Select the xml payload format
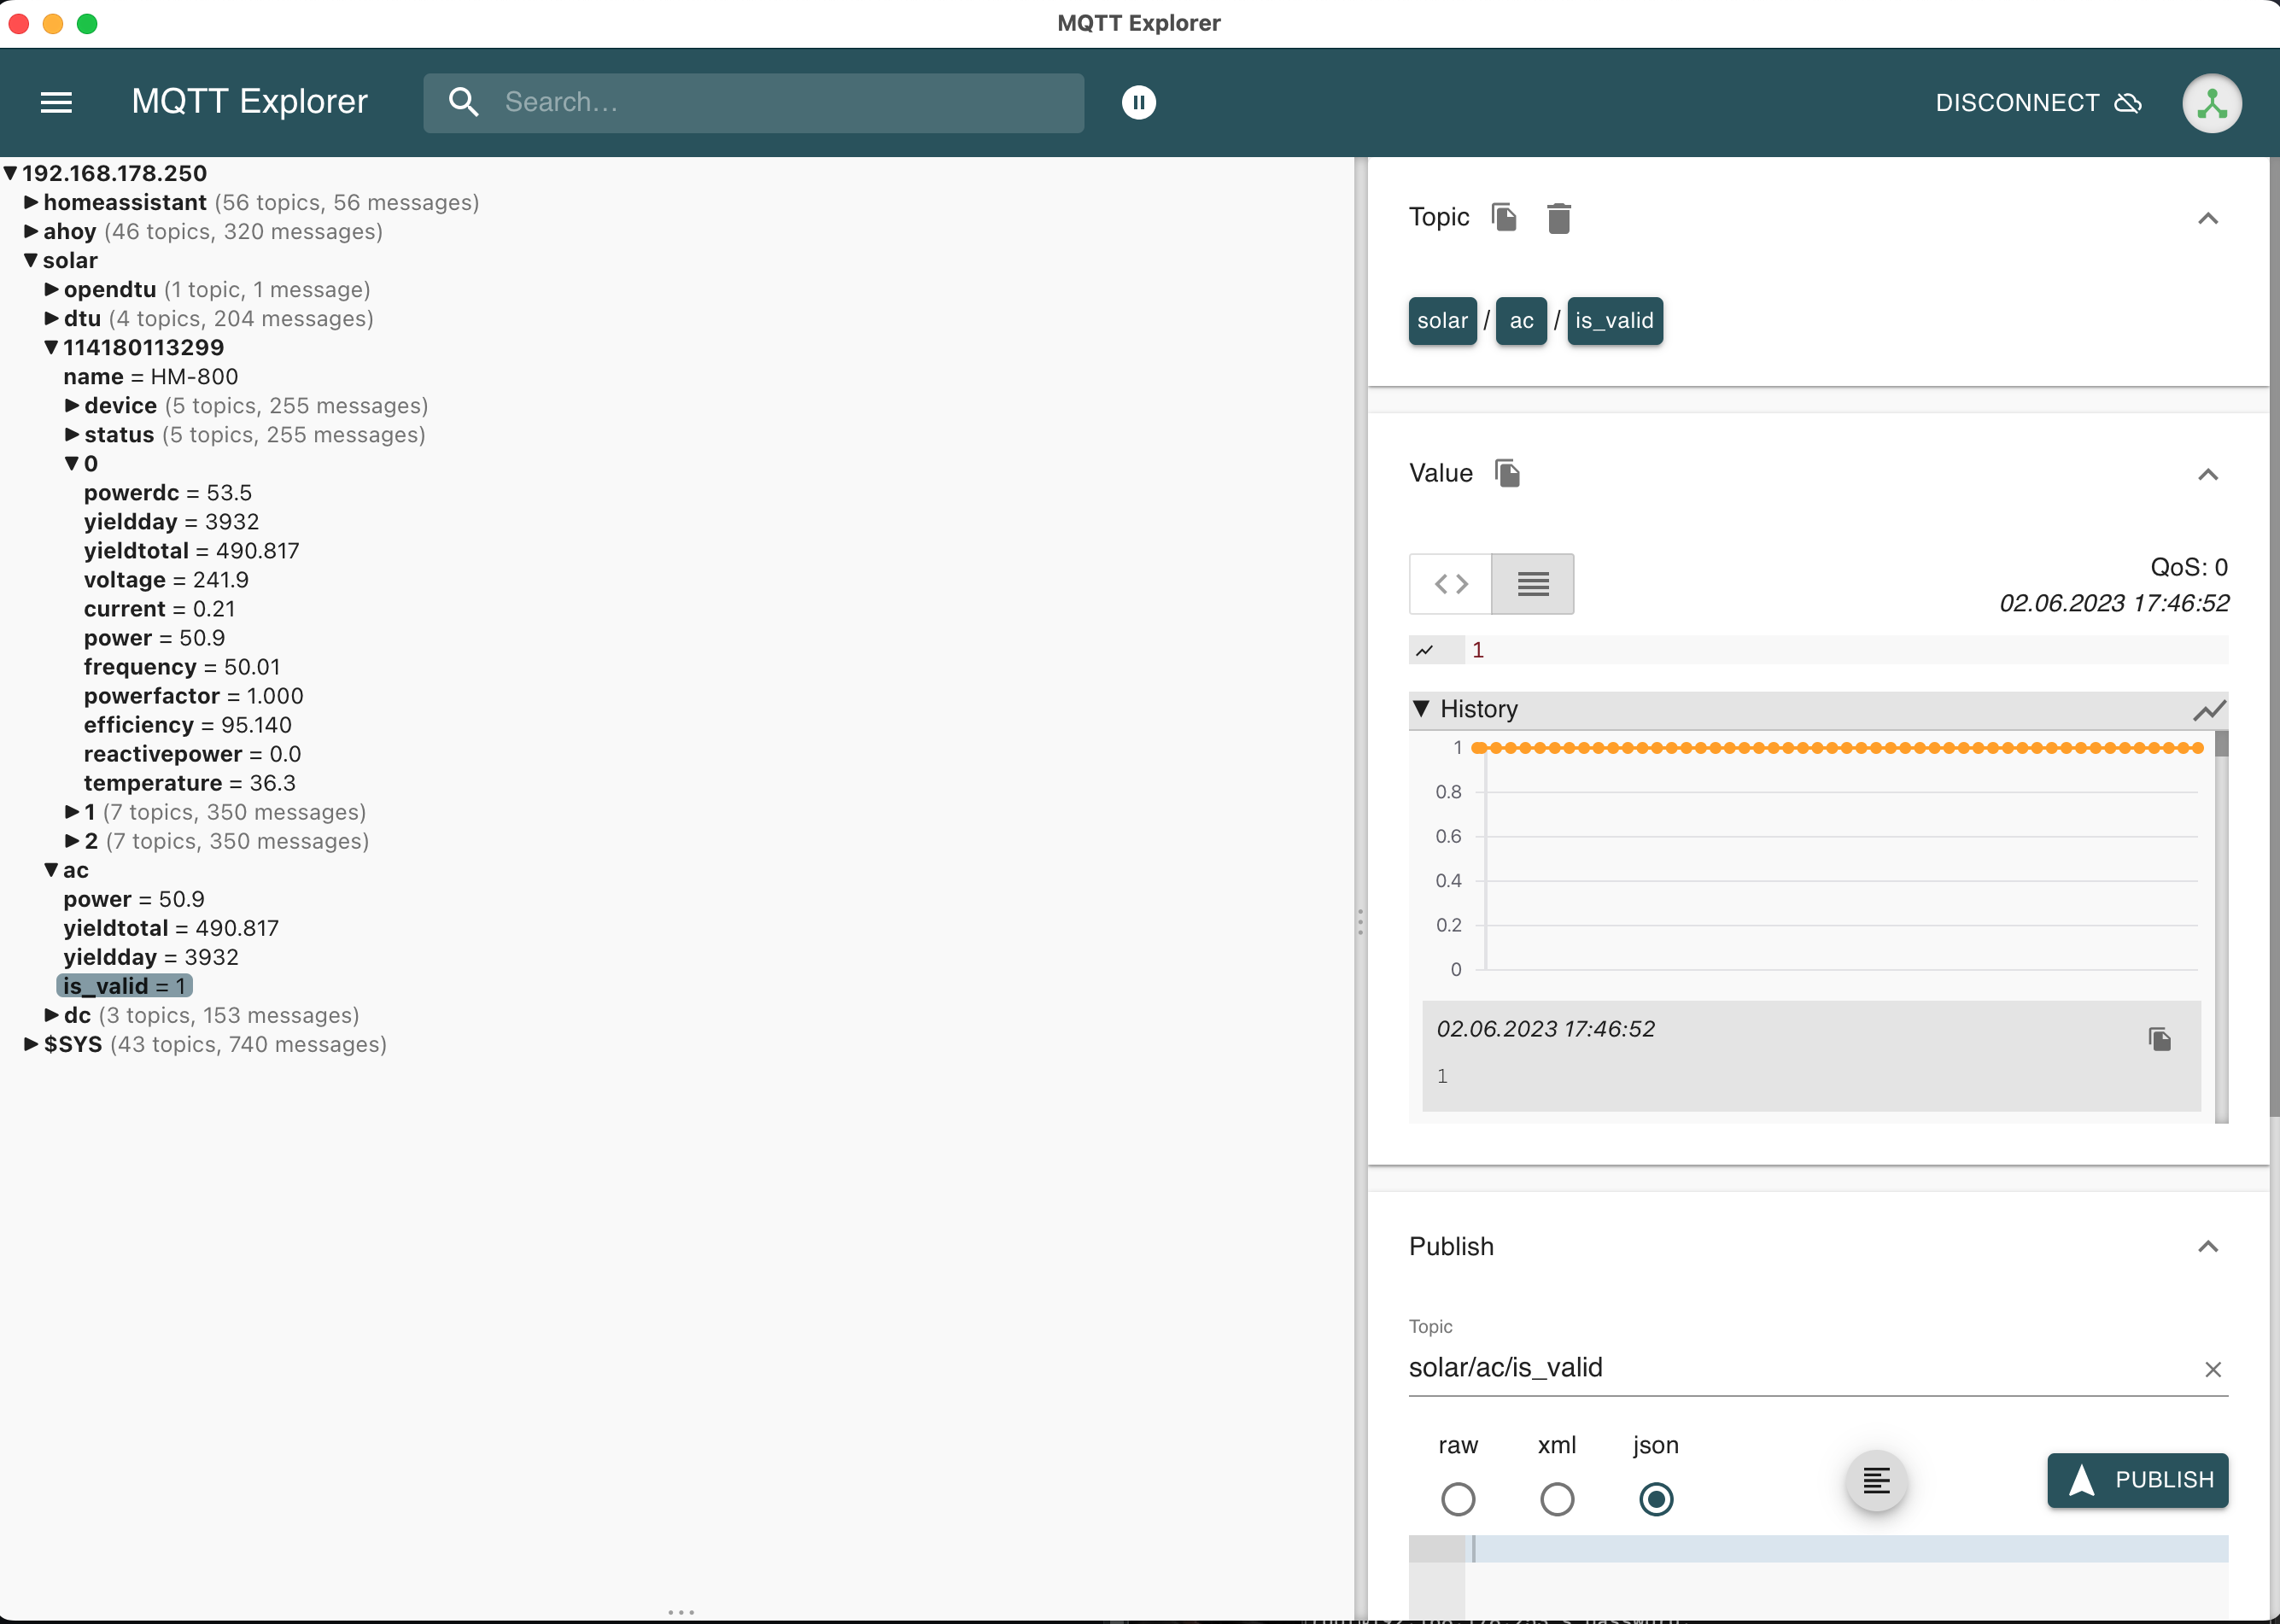This screenshot has width=2280, height=1624. click(1557, 1499)
